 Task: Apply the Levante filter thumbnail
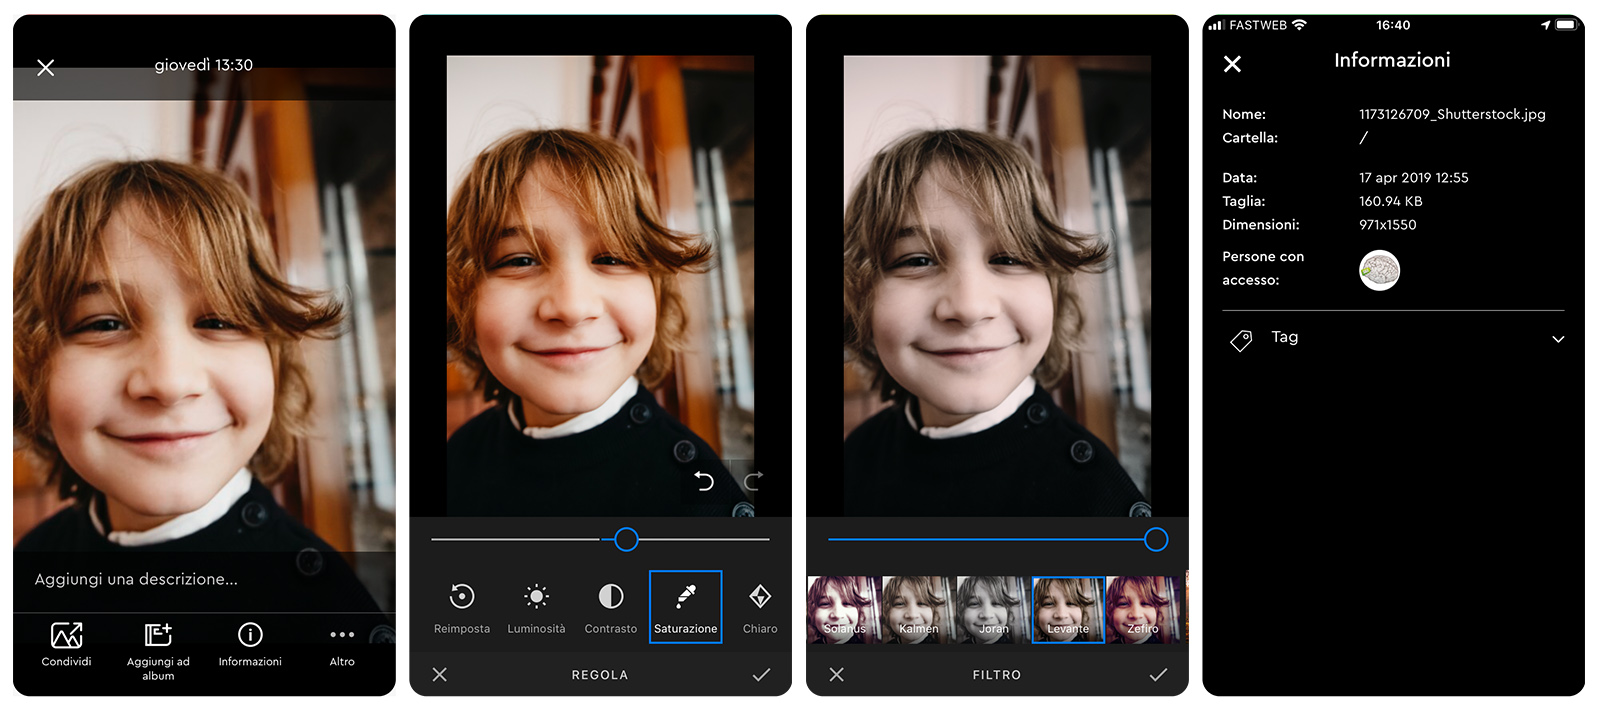pos(1068,609)
